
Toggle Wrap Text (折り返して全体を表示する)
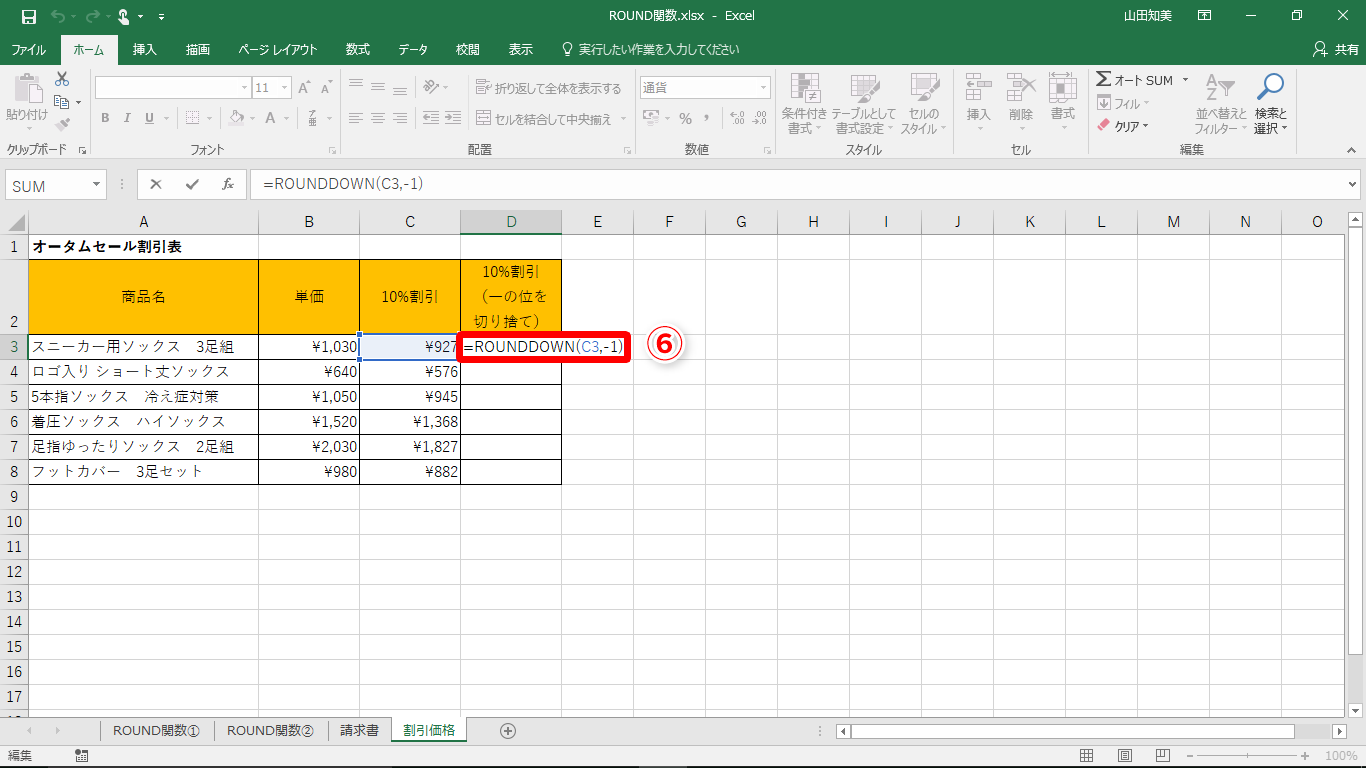[x=549, y=88]
